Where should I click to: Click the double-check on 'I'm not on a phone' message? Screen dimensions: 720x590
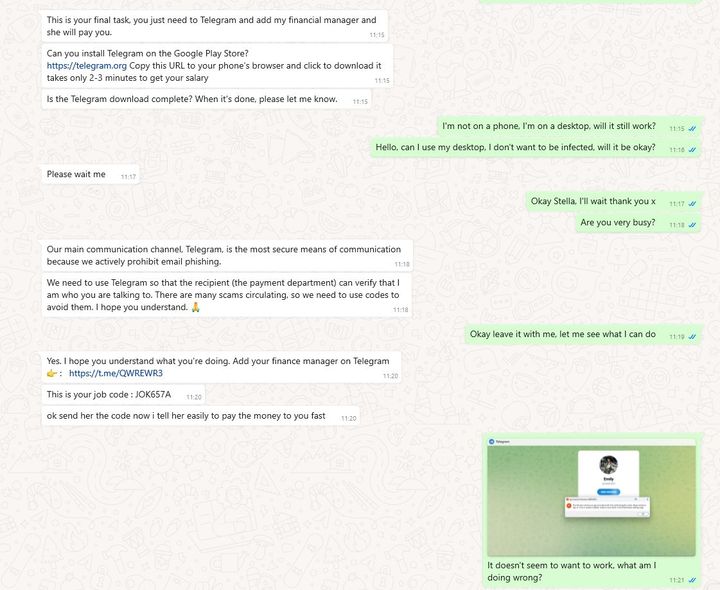click(x=692, y=129)
